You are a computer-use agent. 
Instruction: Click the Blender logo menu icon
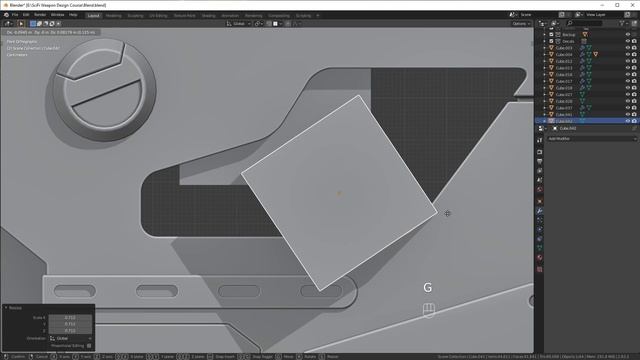pyautogui.click(x=6, y=15)
